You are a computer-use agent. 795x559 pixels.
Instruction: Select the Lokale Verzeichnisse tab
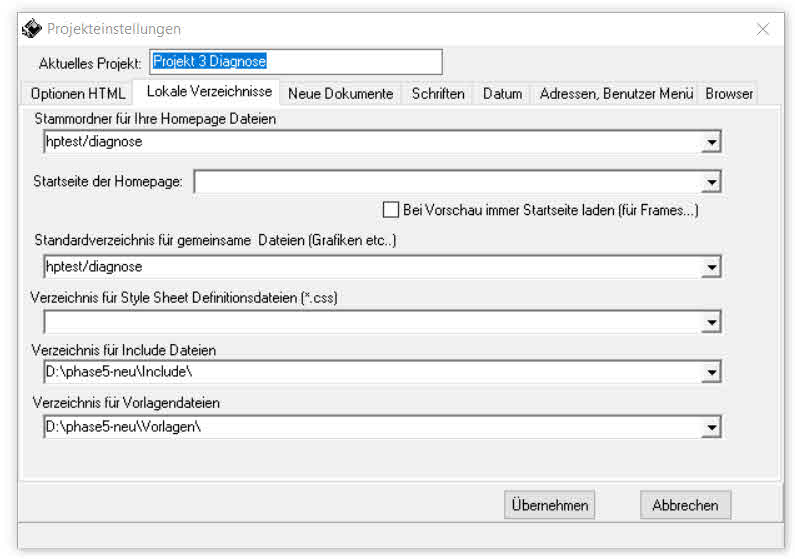point(209,92)
